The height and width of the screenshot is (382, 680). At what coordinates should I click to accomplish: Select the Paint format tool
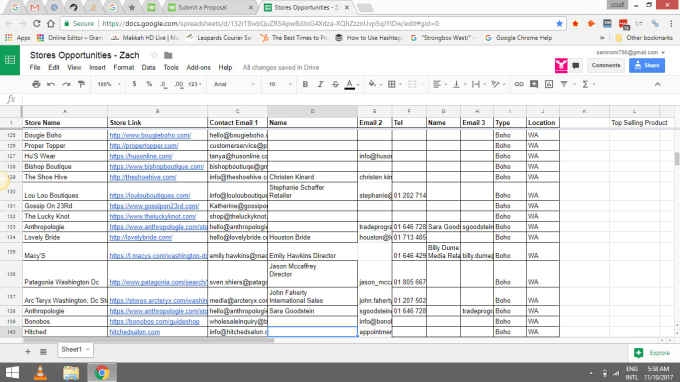coord(81,84)
